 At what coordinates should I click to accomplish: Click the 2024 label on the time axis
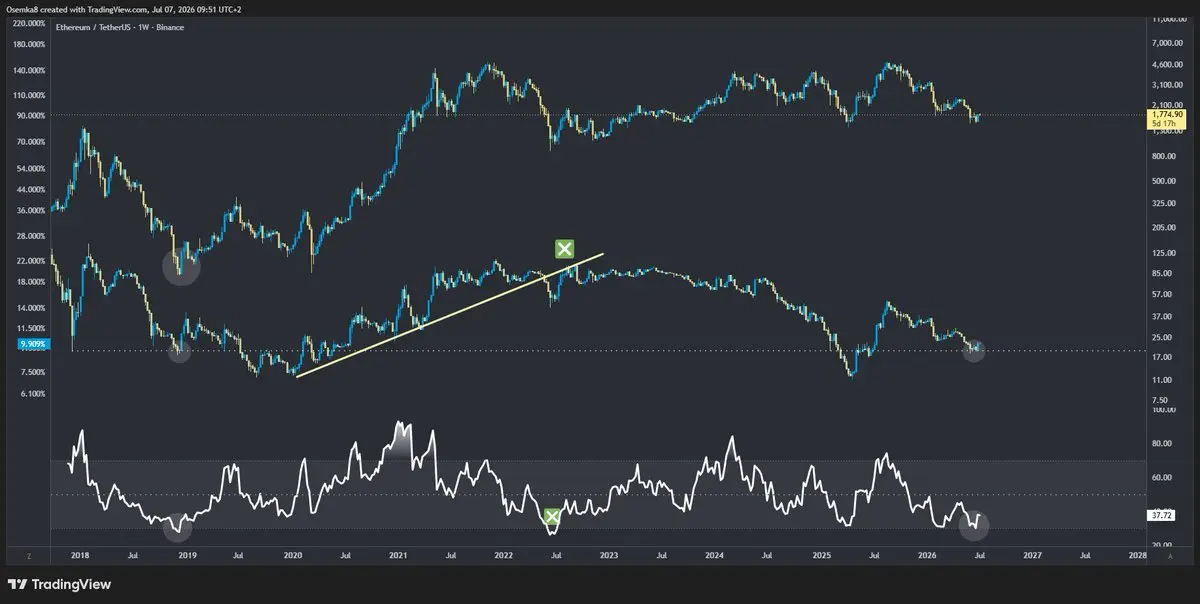click(714, 555)
